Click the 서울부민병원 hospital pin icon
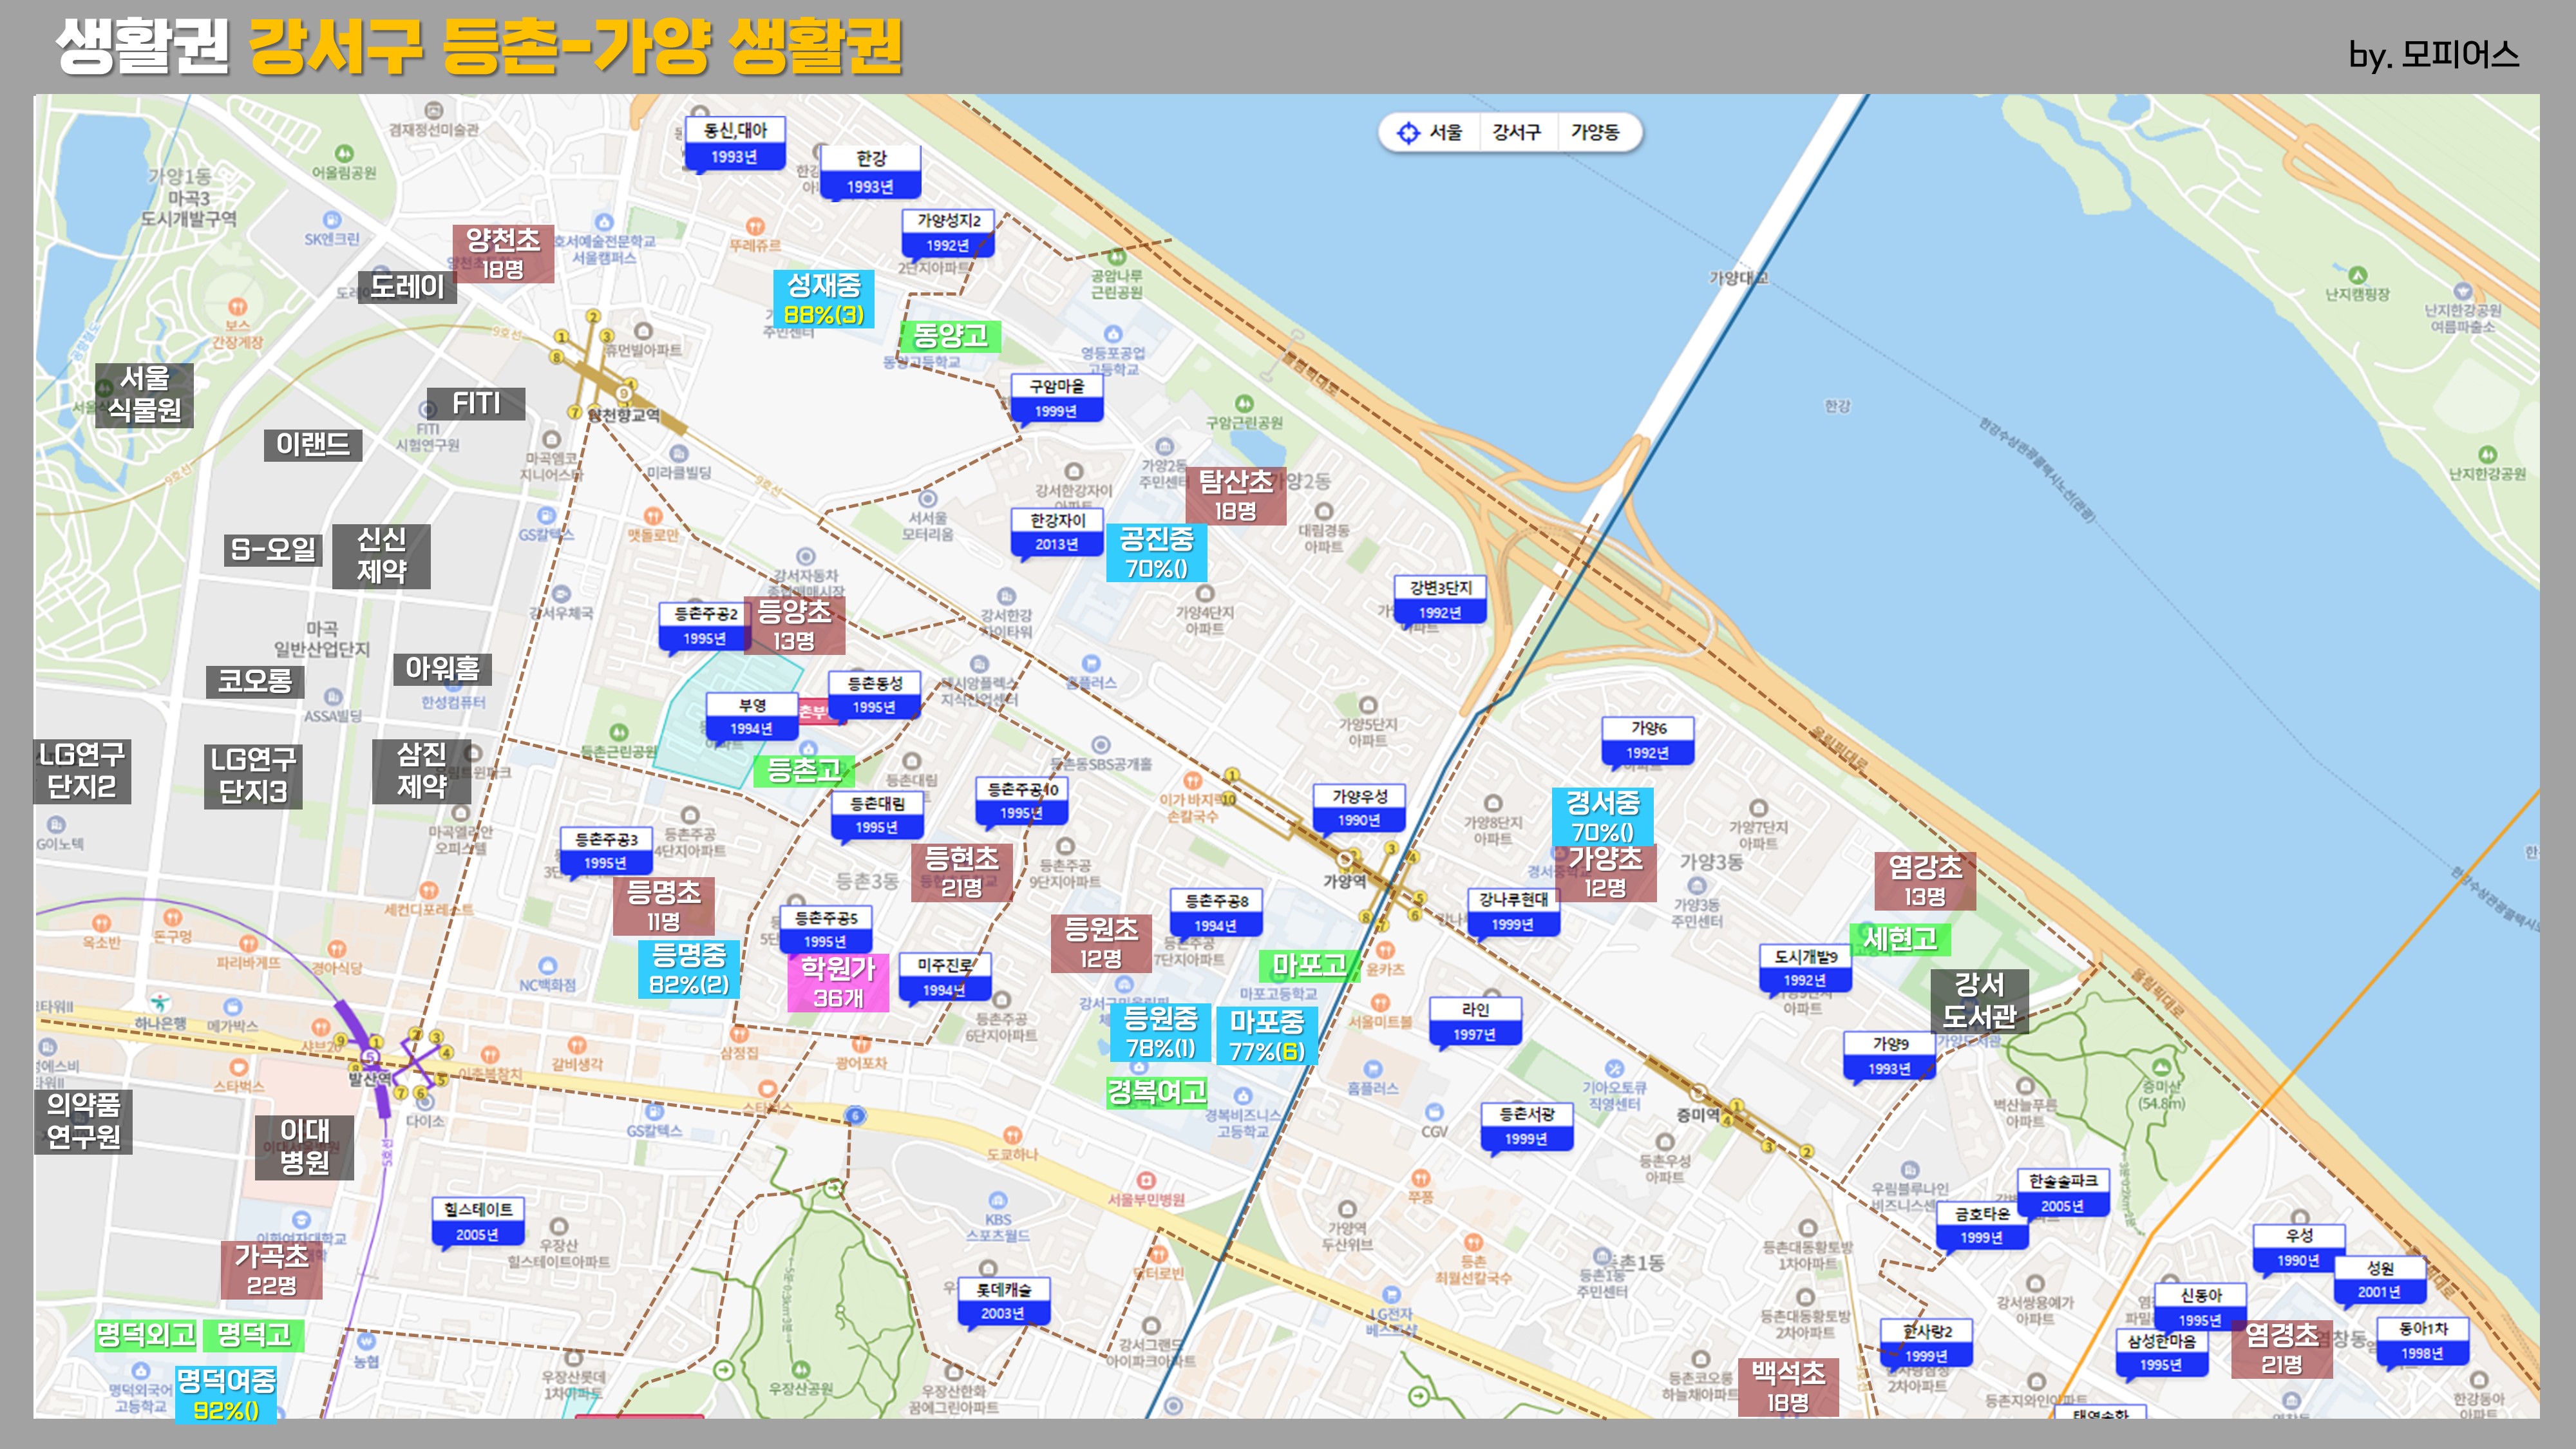Image resolution: width=2576 pixels, height=1449 pixels. click(x=1146, y=1181)
